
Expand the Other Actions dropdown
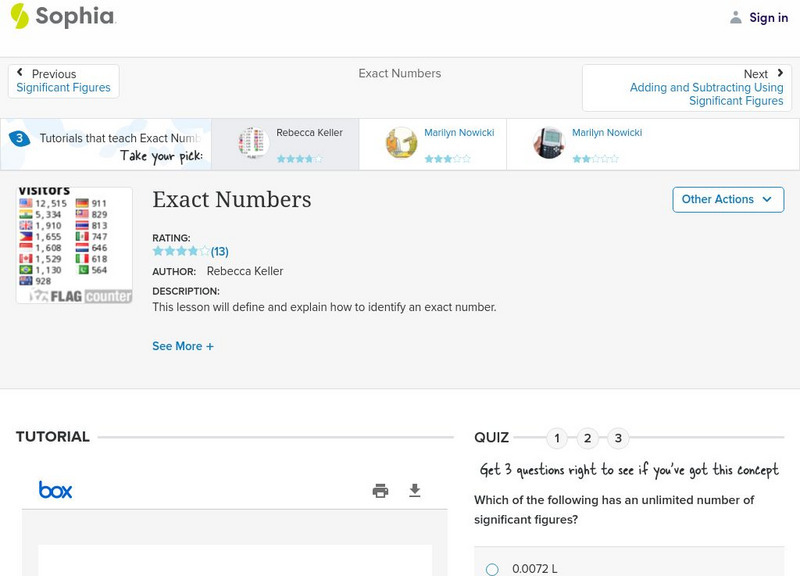coord(728,199)
